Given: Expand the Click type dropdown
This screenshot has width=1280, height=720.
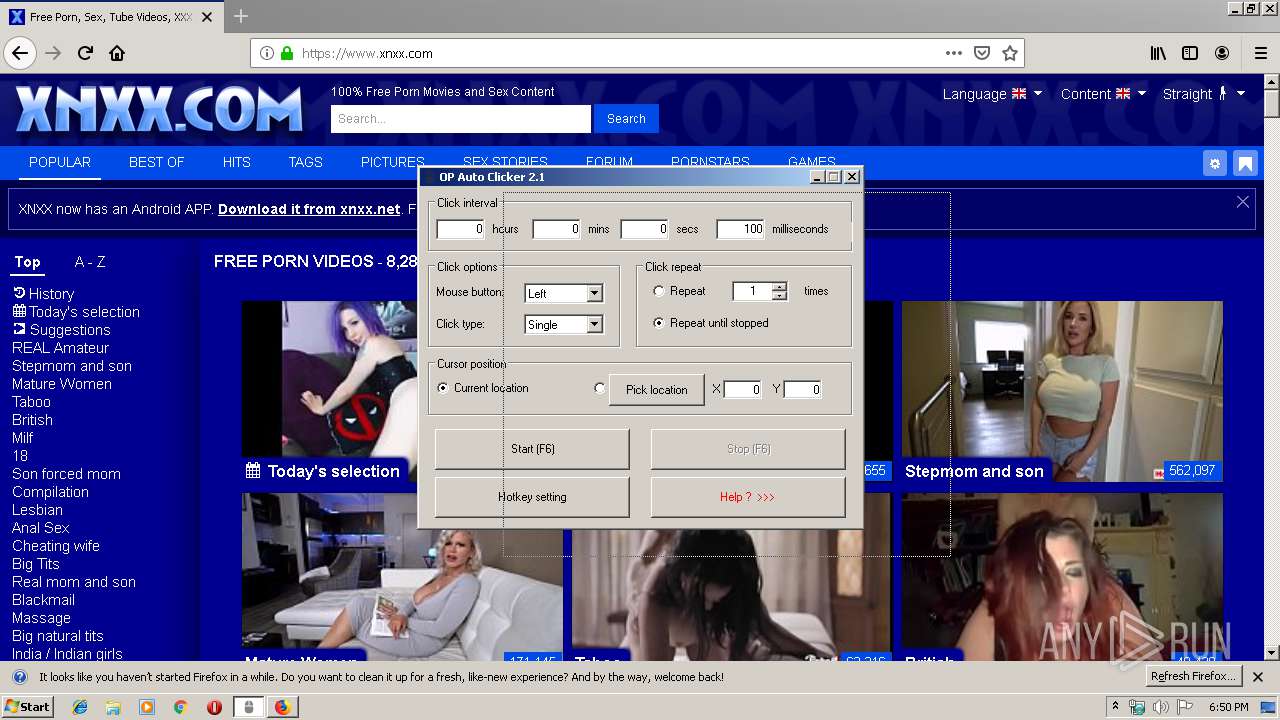Looking at the screenshot, I should (x=594, y=324).
